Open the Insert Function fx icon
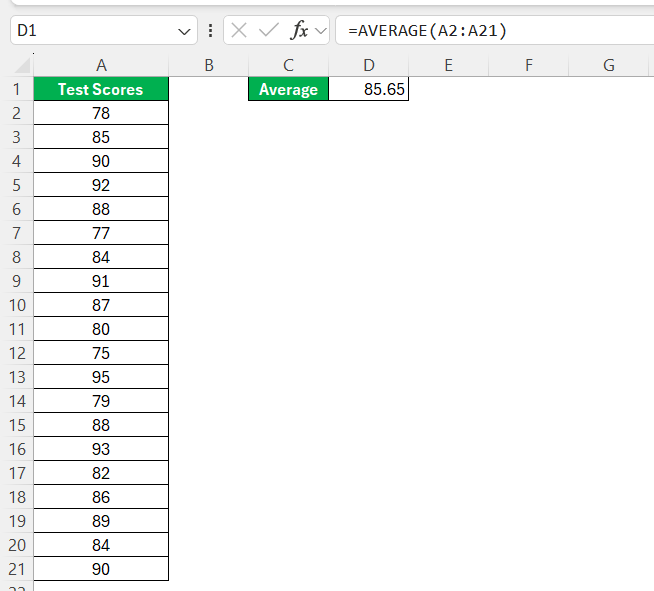Image resolution: width=654 pixels, height=591 pixels. coord(299,30)
